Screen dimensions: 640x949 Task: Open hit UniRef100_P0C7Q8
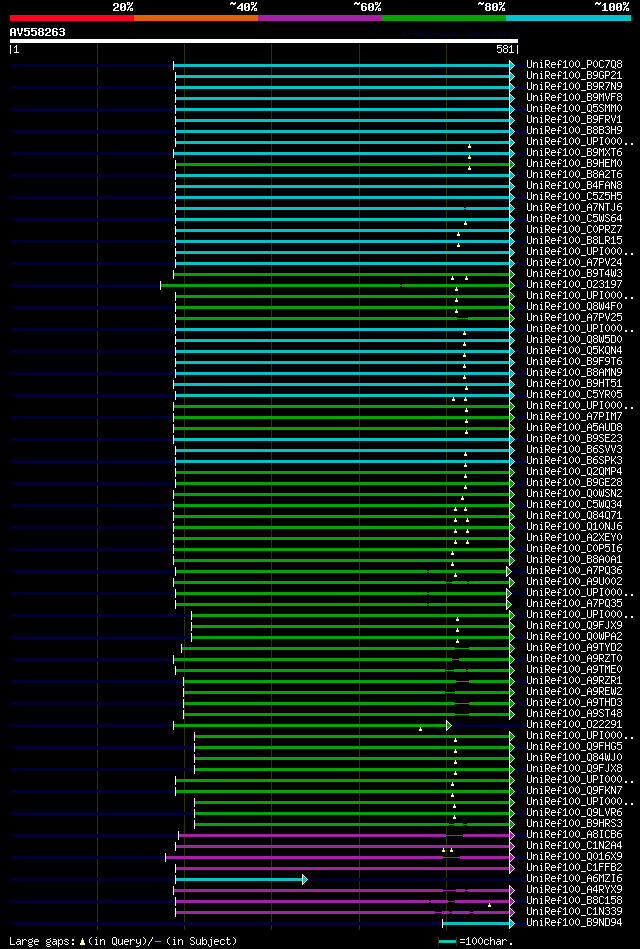coord(574,65)
